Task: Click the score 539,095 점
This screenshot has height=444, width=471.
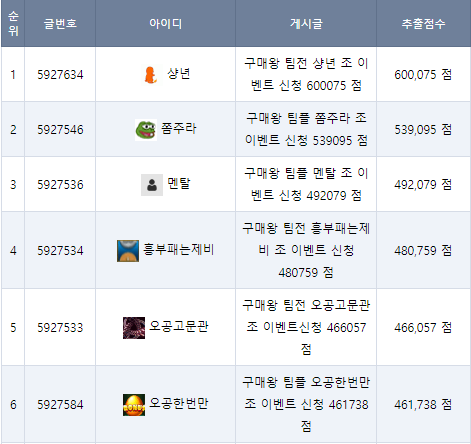Action: click(x=423, y=130)
